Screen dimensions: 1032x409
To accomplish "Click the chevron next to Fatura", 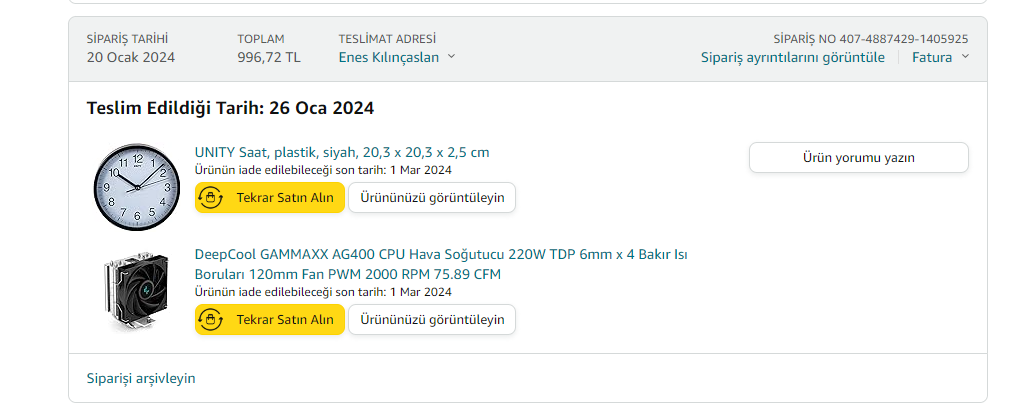I will click(x=965, y=57).
